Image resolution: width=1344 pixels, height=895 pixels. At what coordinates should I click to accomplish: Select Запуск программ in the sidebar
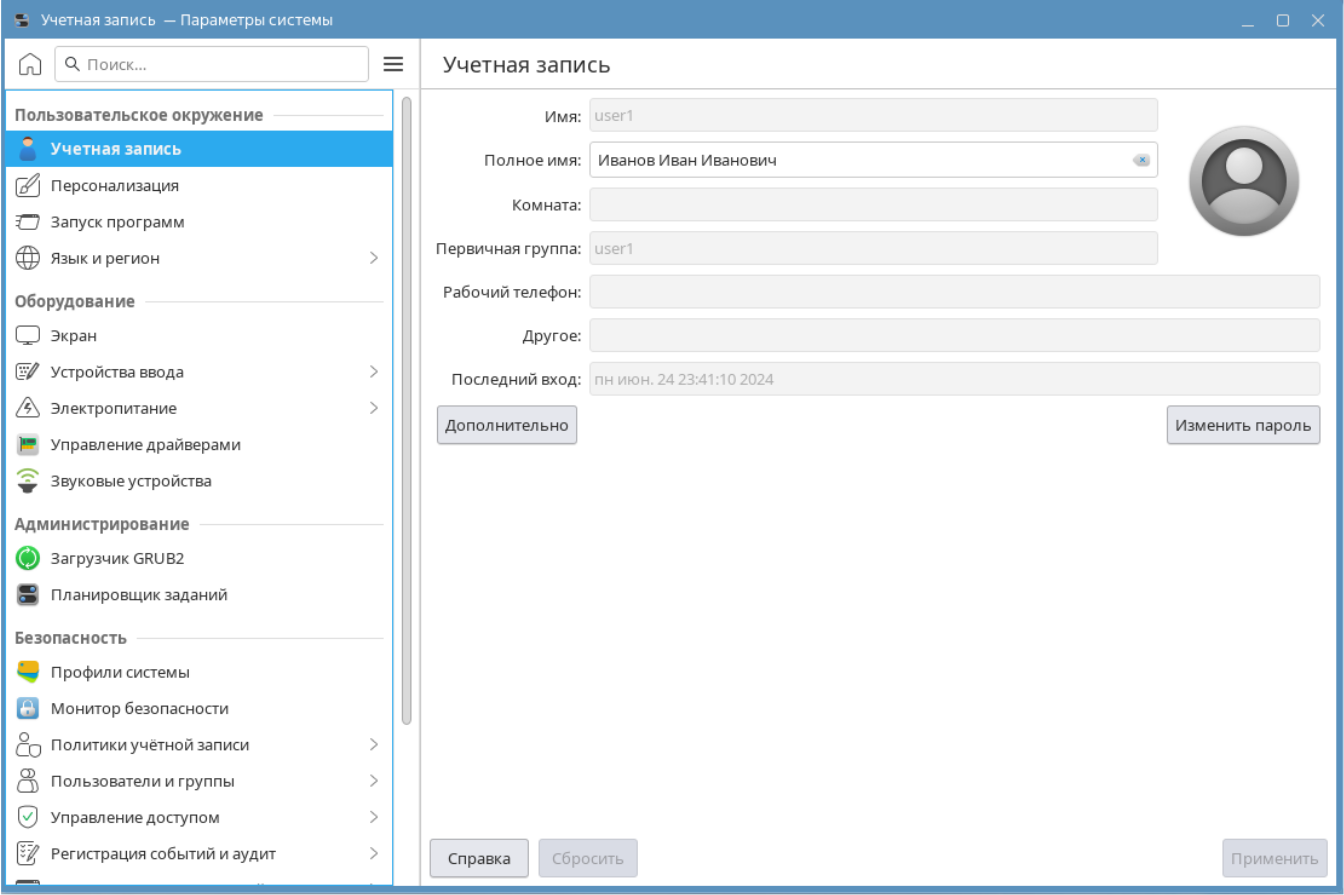pyautogui.click(x=117, y=222)
